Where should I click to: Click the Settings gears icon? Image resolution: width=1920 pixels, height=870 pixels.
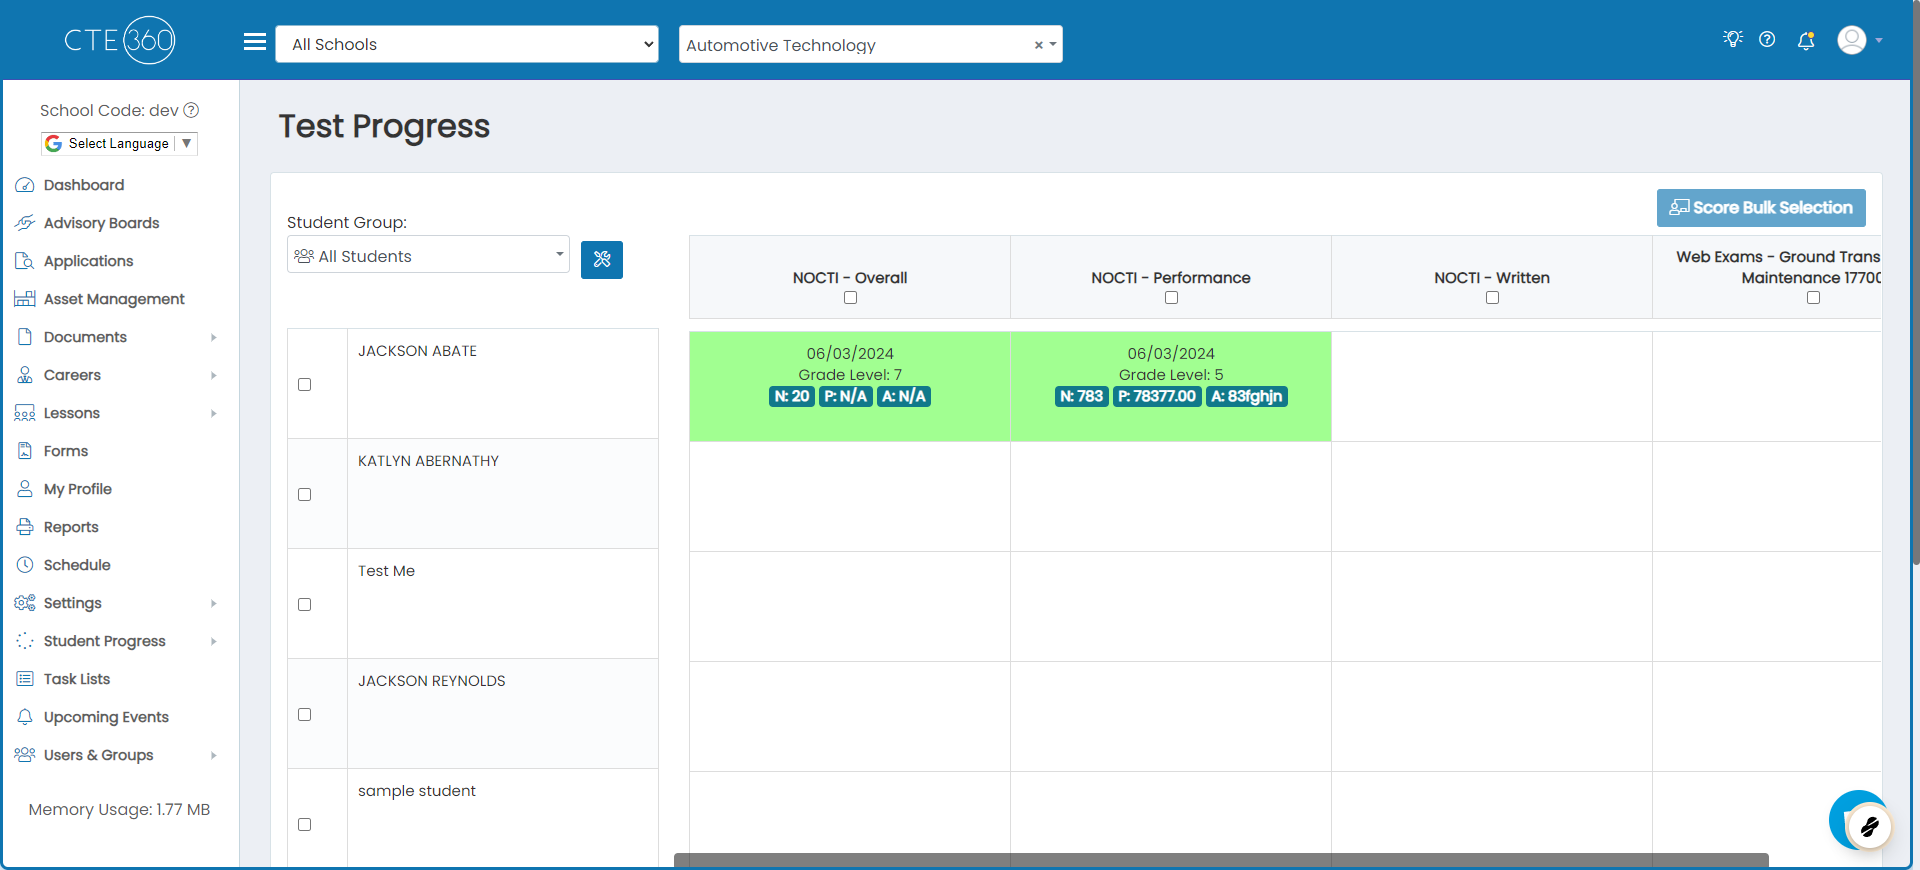25,603
